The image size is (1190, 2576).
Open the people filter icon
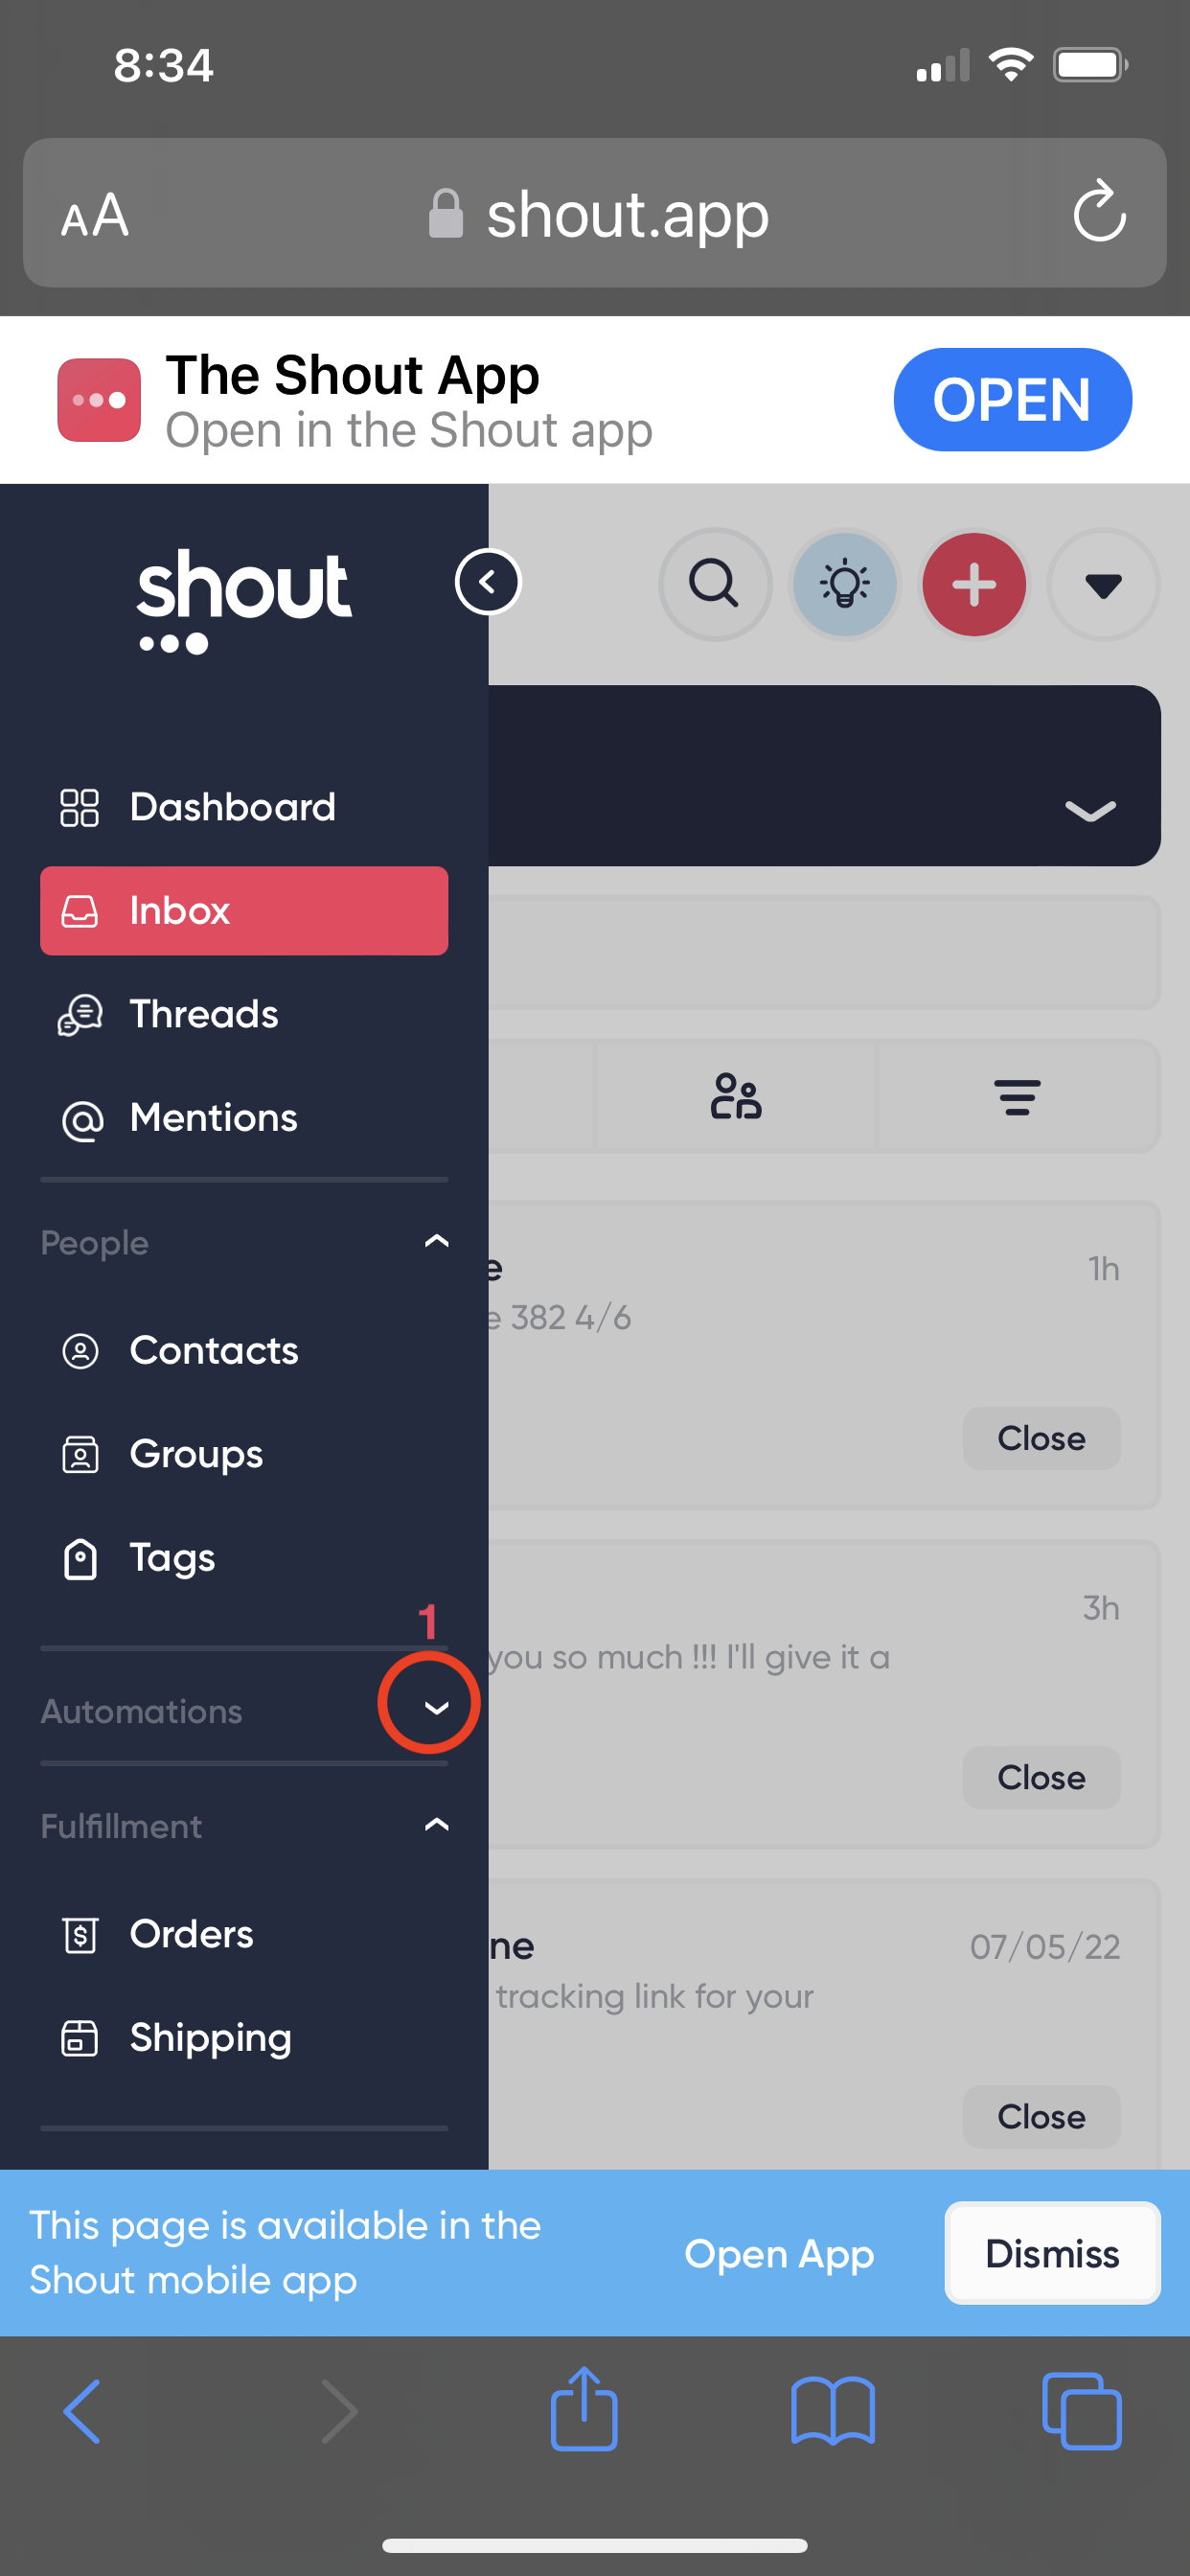click(x=736, y=1097)
